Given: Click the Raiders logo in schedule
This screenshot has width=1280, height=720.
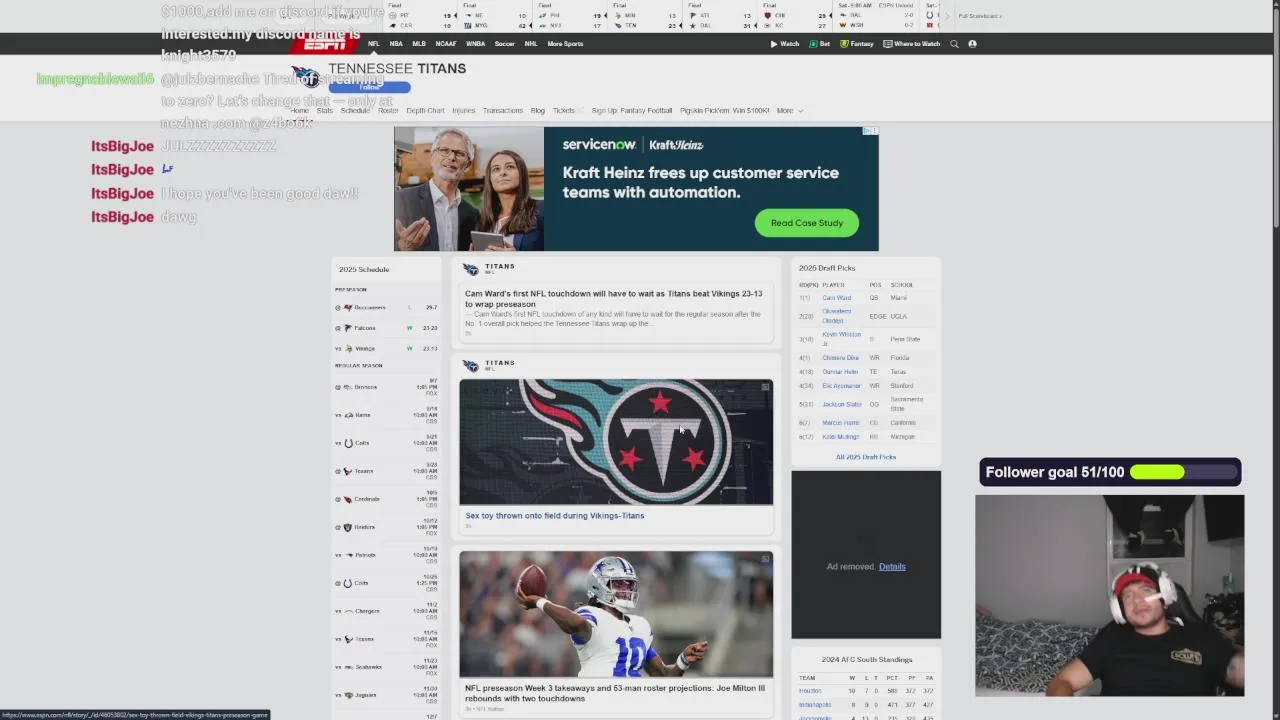Looking at the screenshot, I should [x=348, y=527].
